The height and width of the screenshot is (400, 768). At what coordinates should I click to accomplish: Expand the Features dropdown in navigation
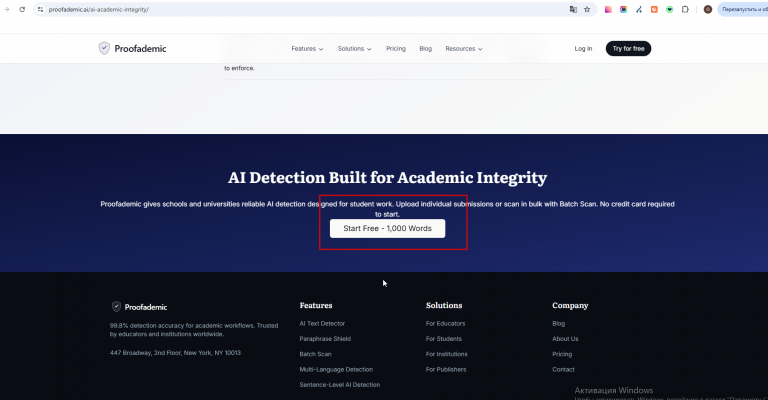(307, 48)
